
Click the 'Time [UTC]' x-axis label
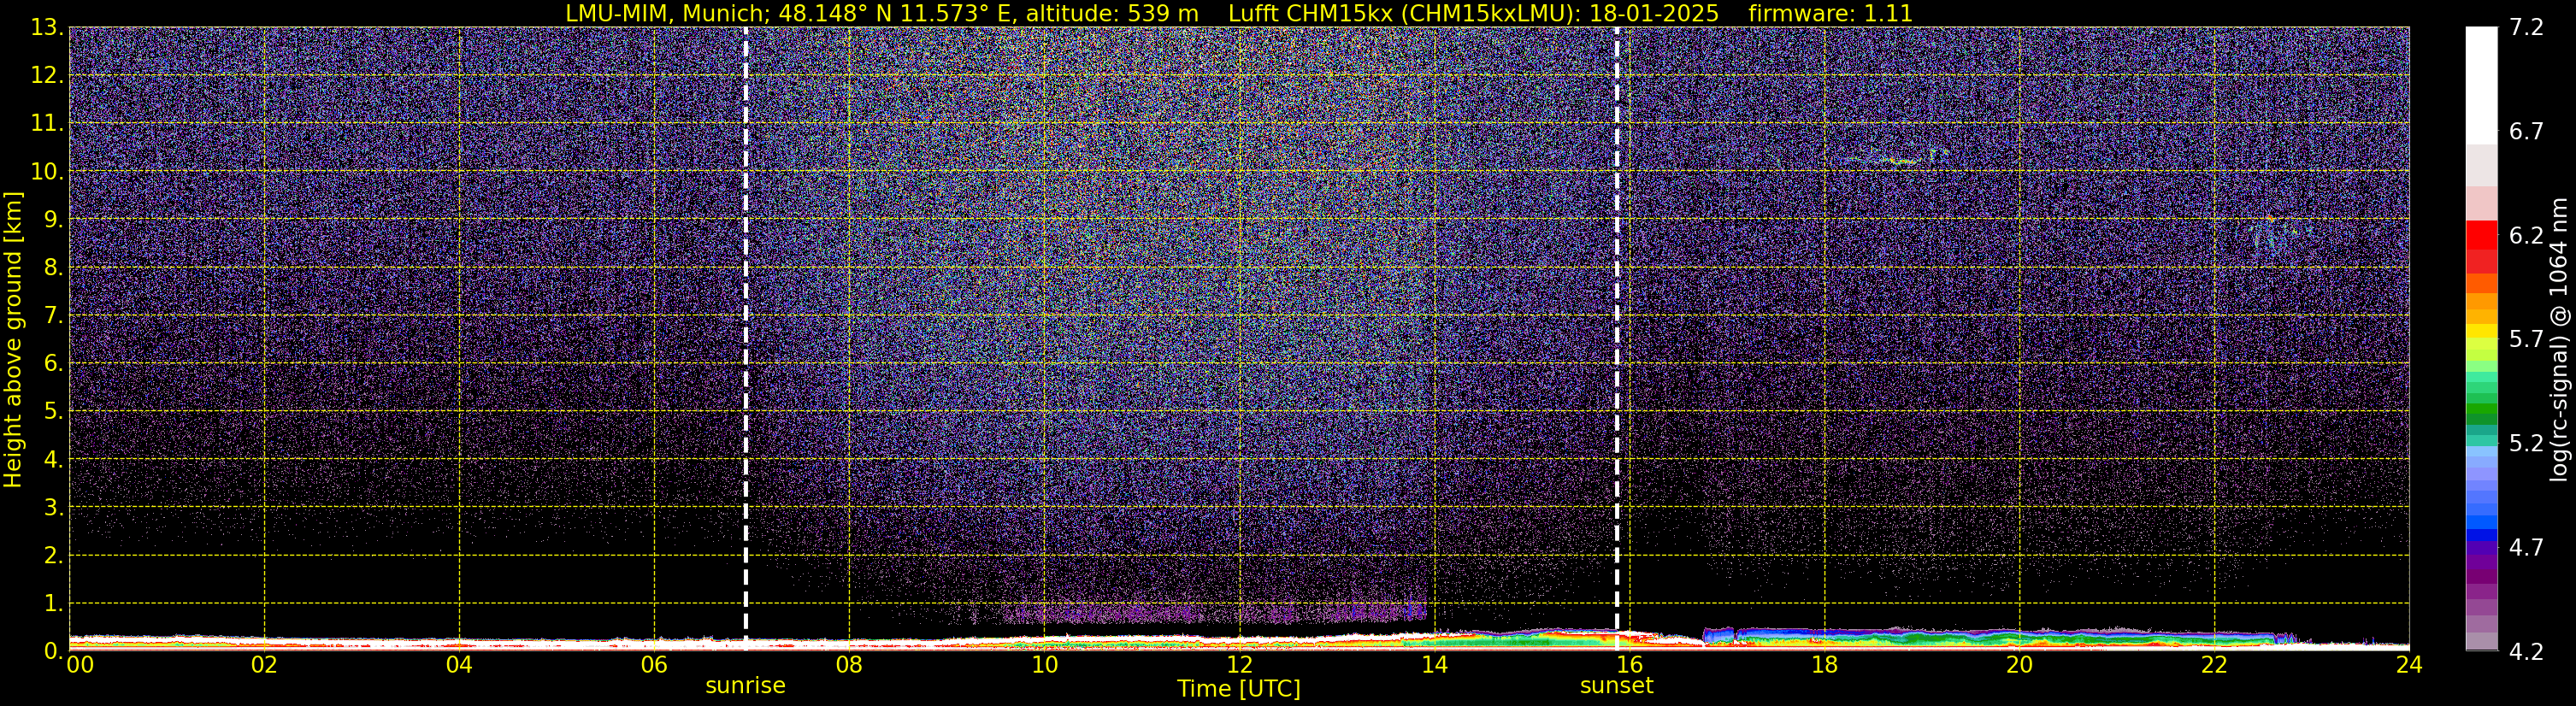click(x=1239, y=689)
